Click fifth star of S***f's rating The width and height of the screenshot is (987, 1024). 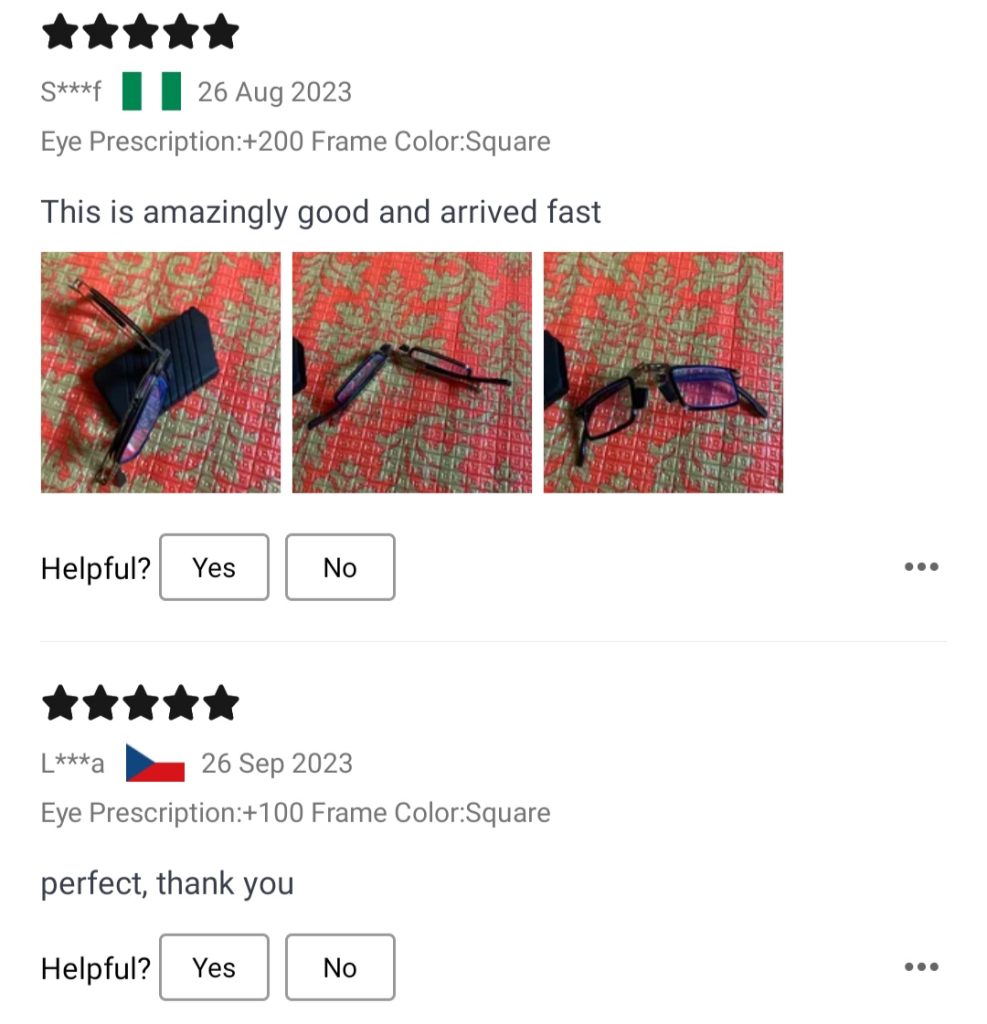pos(221,32)
